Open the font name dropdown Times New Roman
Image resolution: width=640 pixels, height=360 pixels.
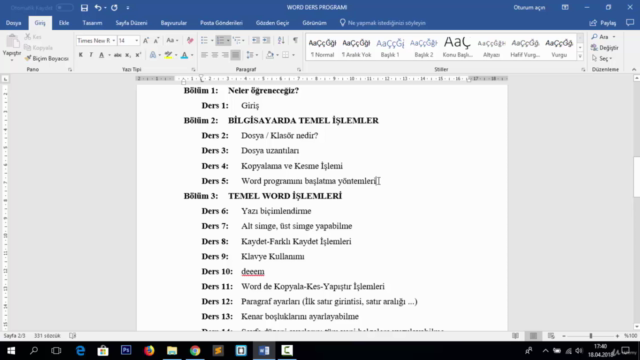pyautogui.click(x=113, y=40)
